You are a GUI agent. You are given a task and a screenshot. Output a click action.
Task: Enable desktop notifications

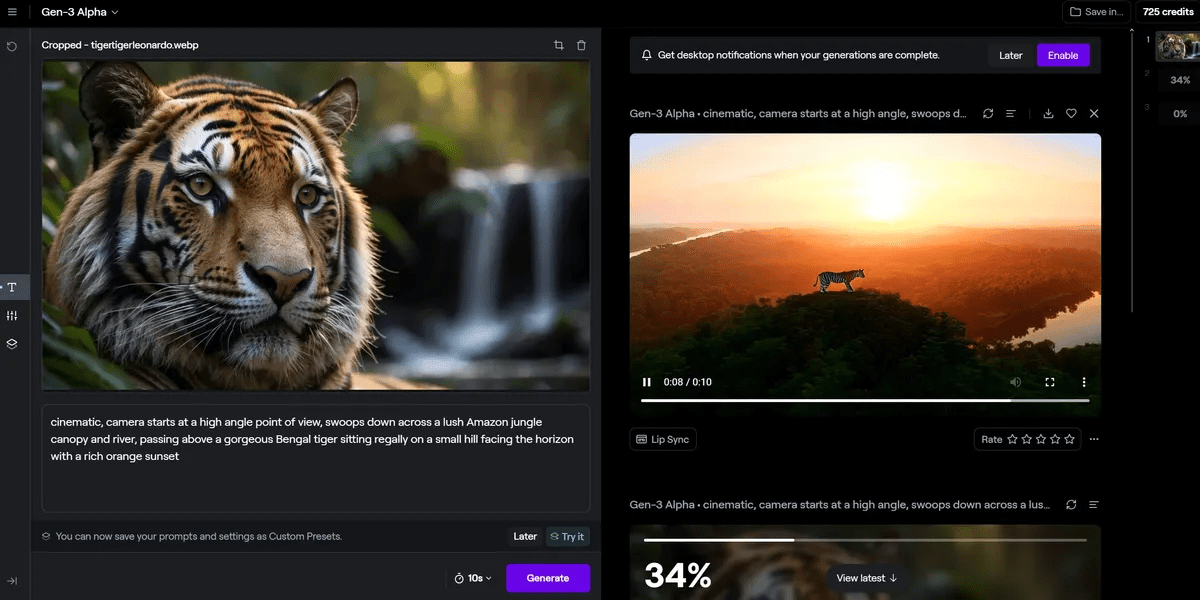[x=1062, y=55]
